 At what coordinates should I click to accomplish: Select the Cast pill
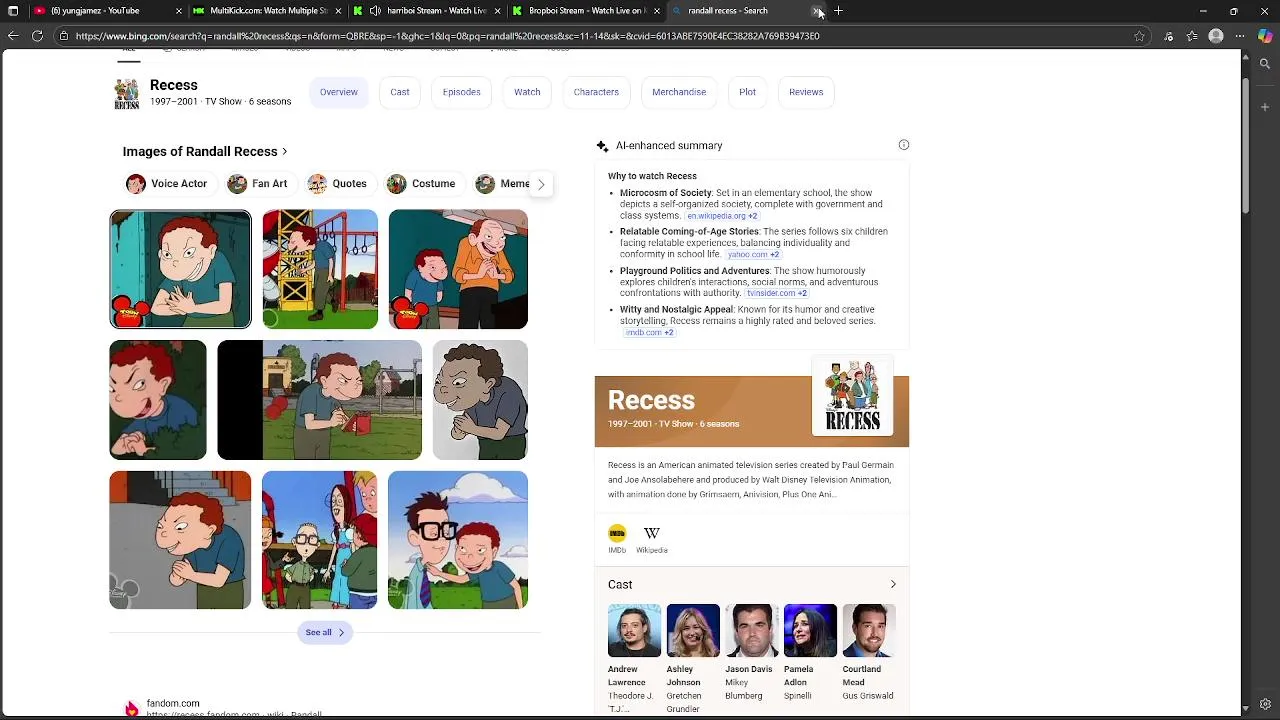point(400,92)
